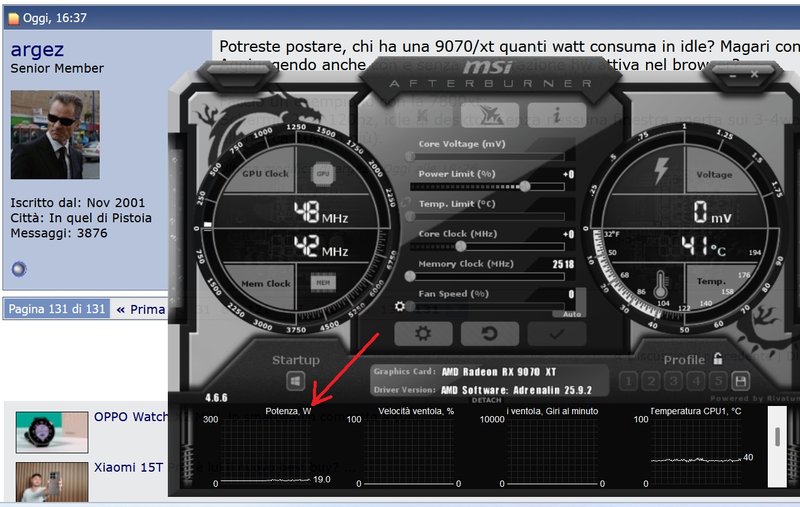Click the Core Voltage slider handle
Viewport: 800px width, 507px height.
pyautogui.click(x=410, y=156)
